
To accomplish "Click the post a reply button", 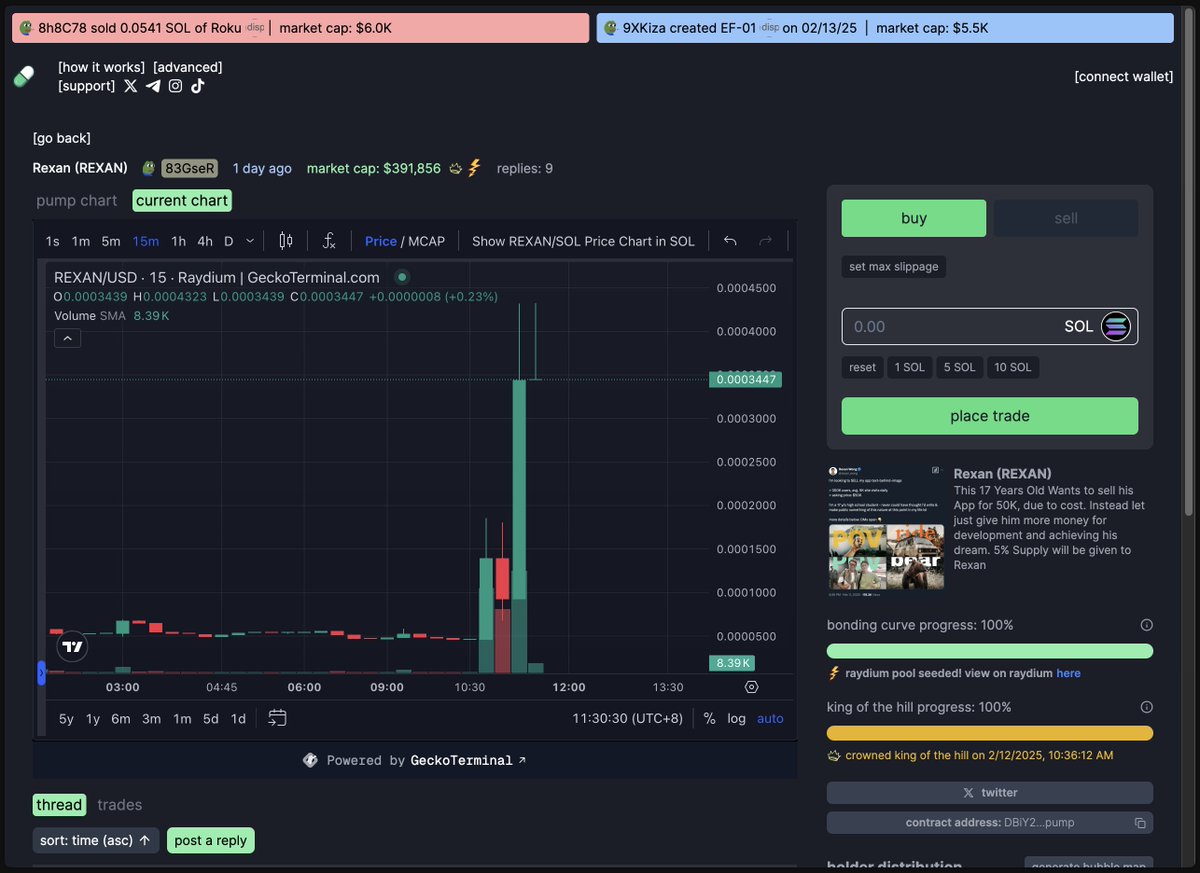I will click(211, 840).
